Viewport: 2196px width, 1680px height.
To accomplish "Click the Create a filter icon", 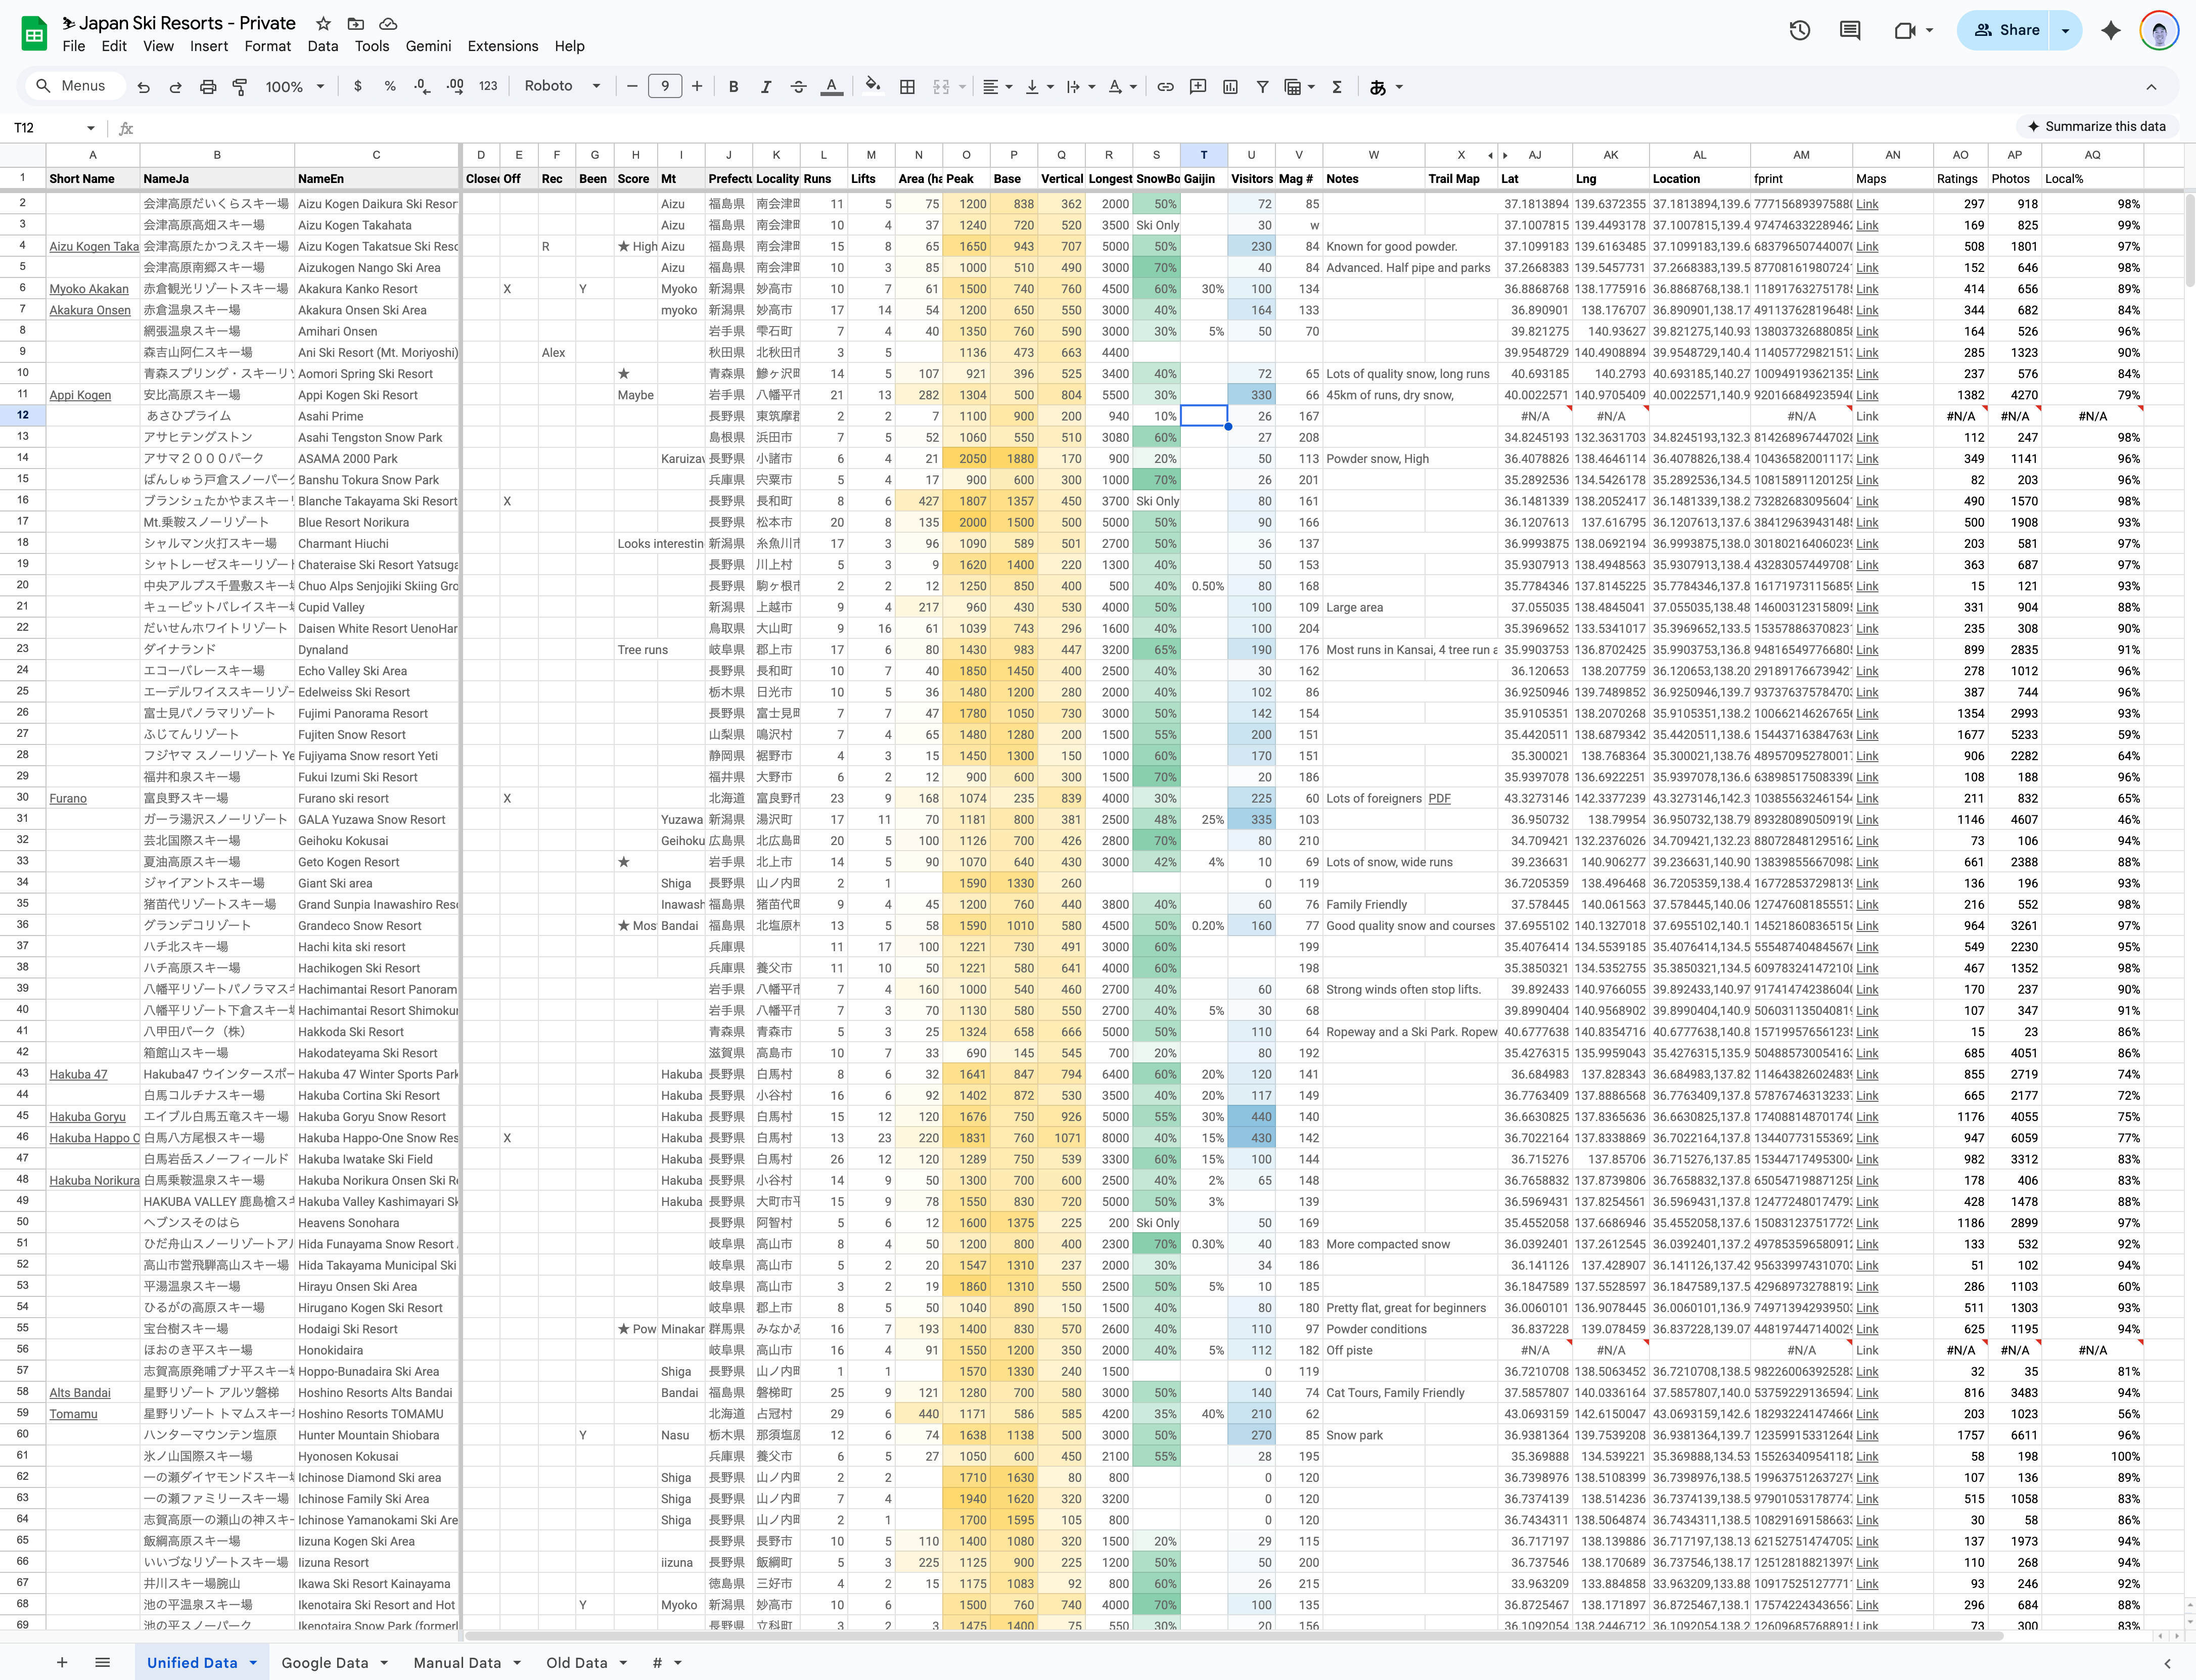I will click(1262, 87).
